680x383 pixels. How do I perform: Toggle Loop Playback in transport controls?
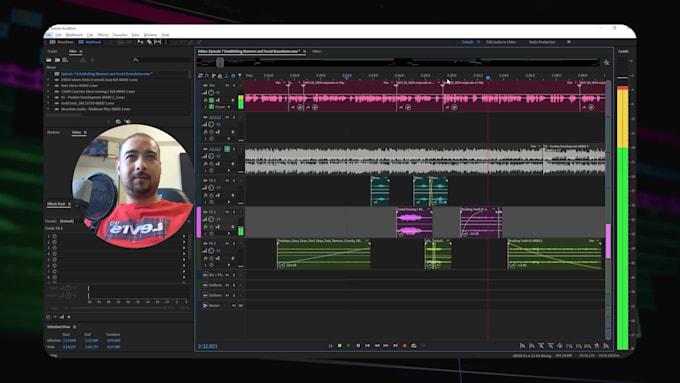(414, 346)
